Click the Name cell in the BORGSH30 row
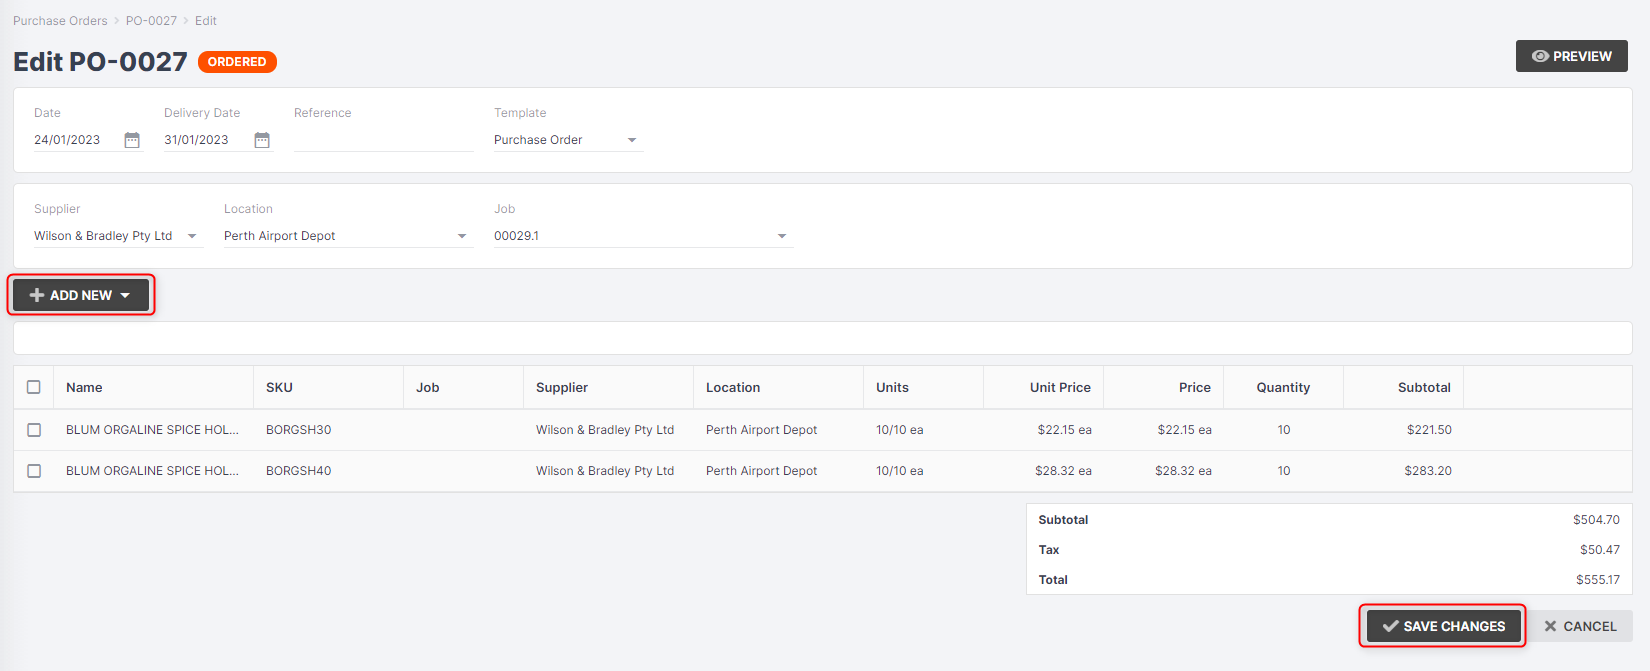 pyautogui.click(x=152, y=430)
